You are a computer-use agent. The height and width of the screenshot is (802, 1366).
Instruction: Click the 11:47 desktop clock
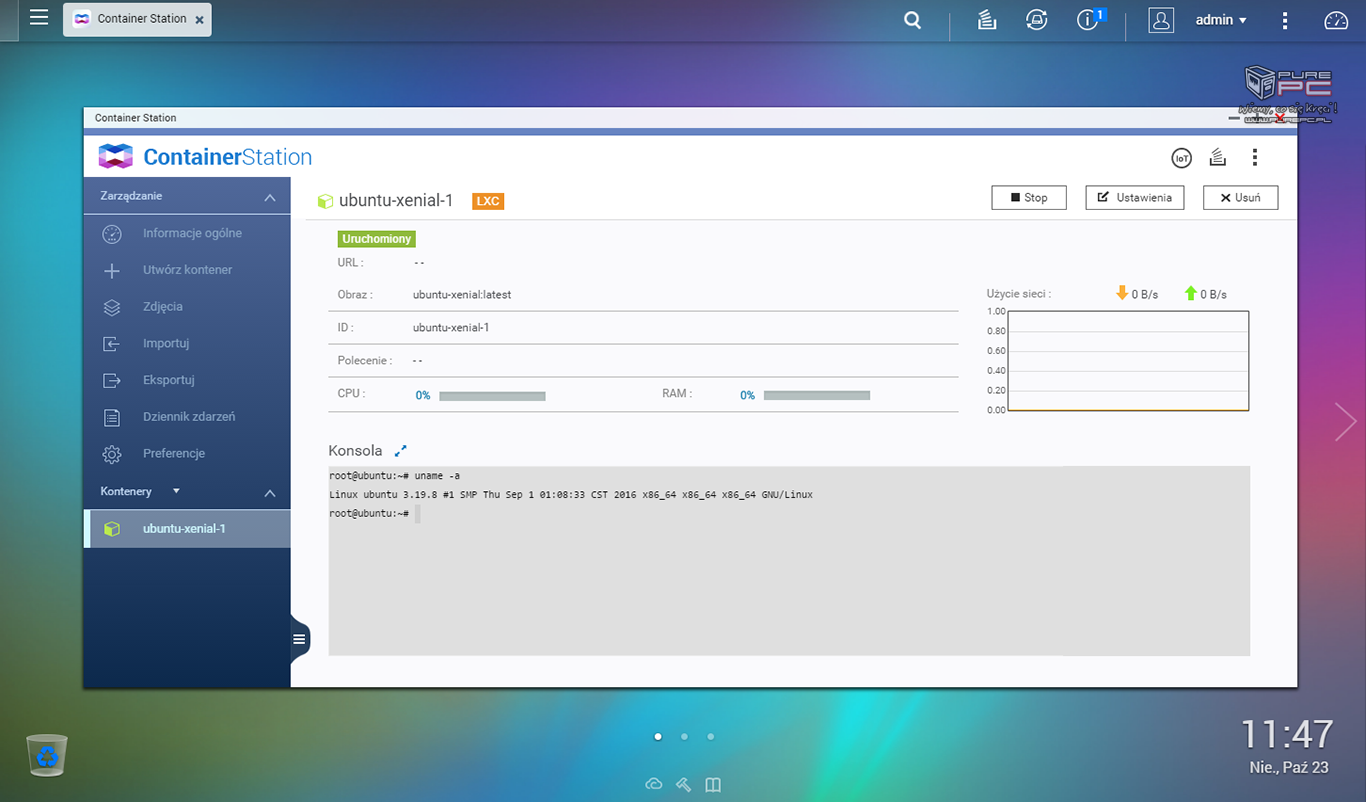tap(1287, 734)
